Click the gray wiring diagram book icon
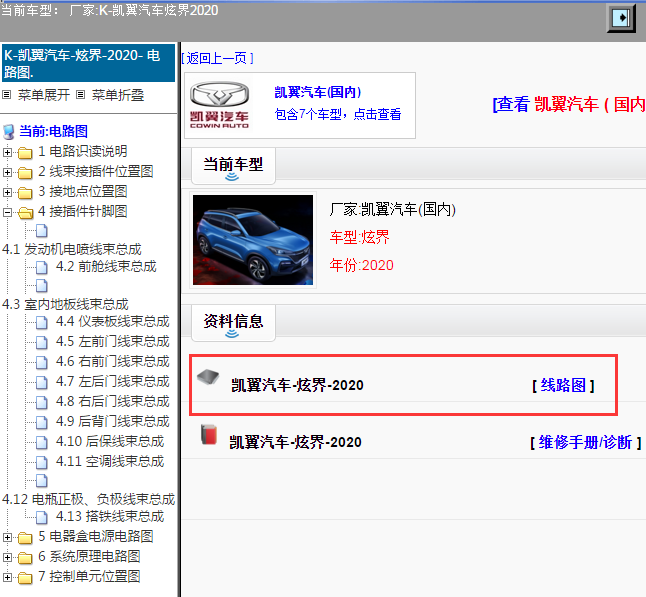The image size is (646, 597). (208, 377)
